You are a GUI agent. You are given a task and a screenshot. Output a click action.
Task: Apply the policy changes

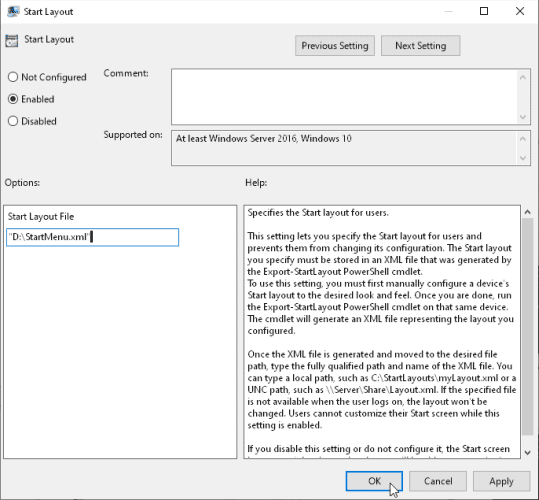click(x=502, y=481)
